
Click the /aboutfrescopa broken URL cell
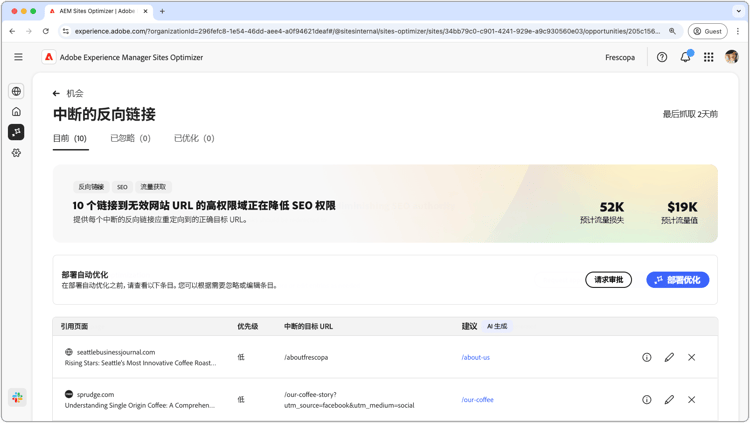(306, 357)
